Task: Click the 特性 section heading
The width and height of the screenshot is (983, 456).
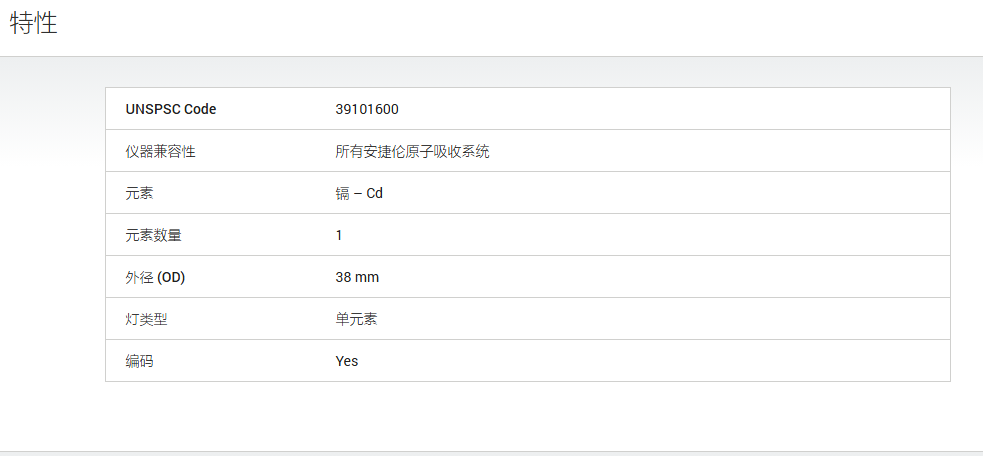Action: 34,23
